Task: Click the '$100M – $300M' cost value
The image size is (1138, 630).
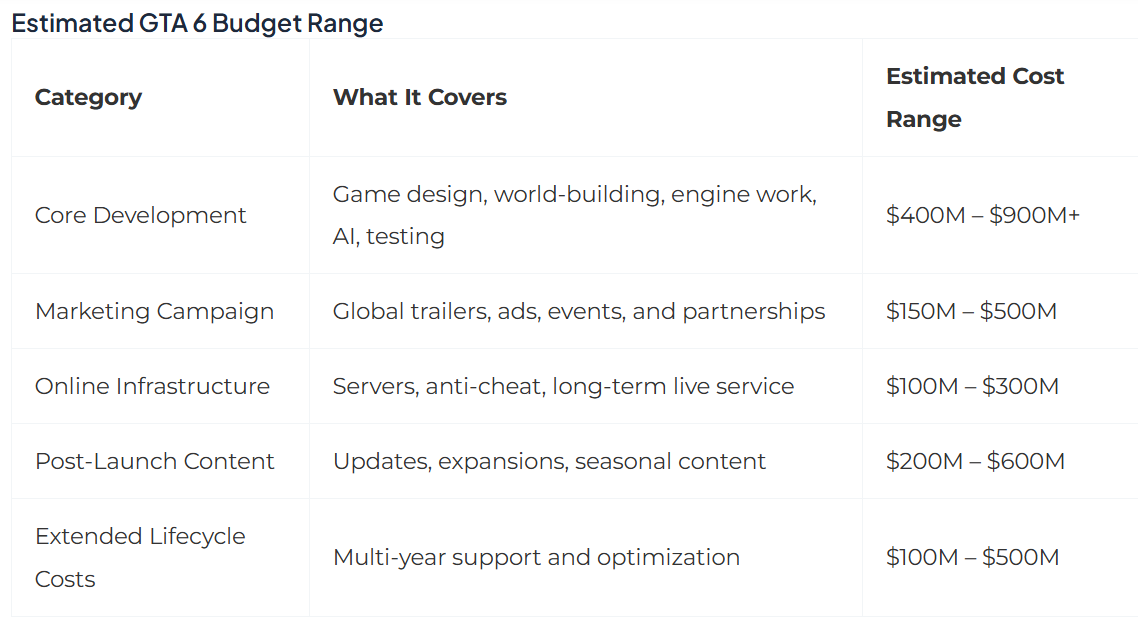Action: click(973, 386)
